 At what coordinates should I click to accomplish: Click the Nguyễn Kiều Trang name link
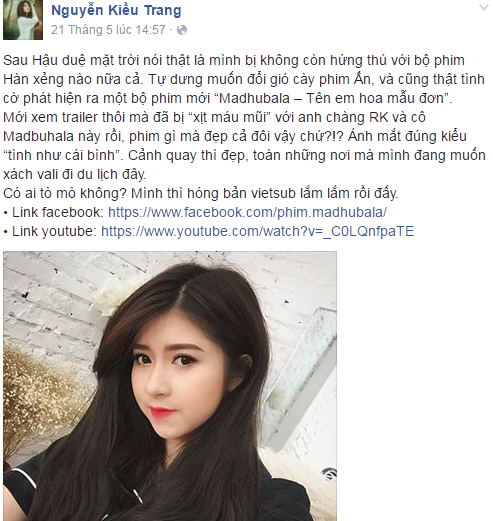click(x=116, y=10)
